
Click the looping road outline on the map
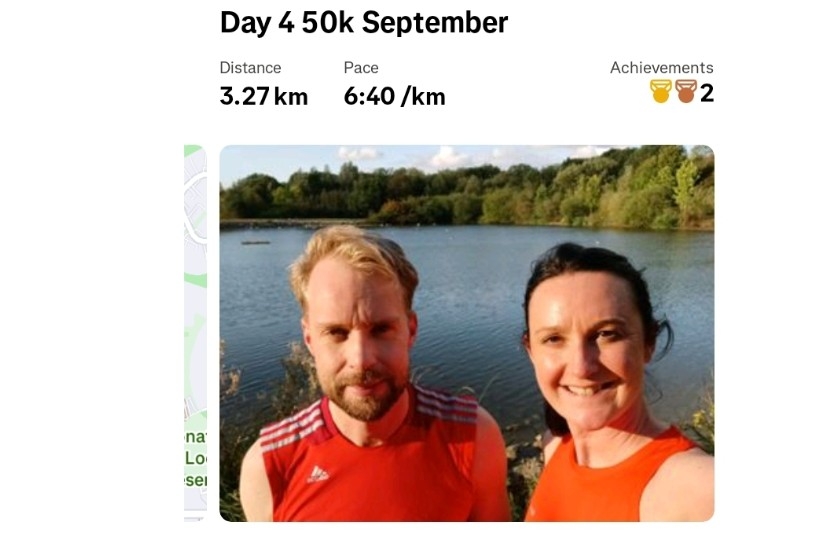point(196,206)
